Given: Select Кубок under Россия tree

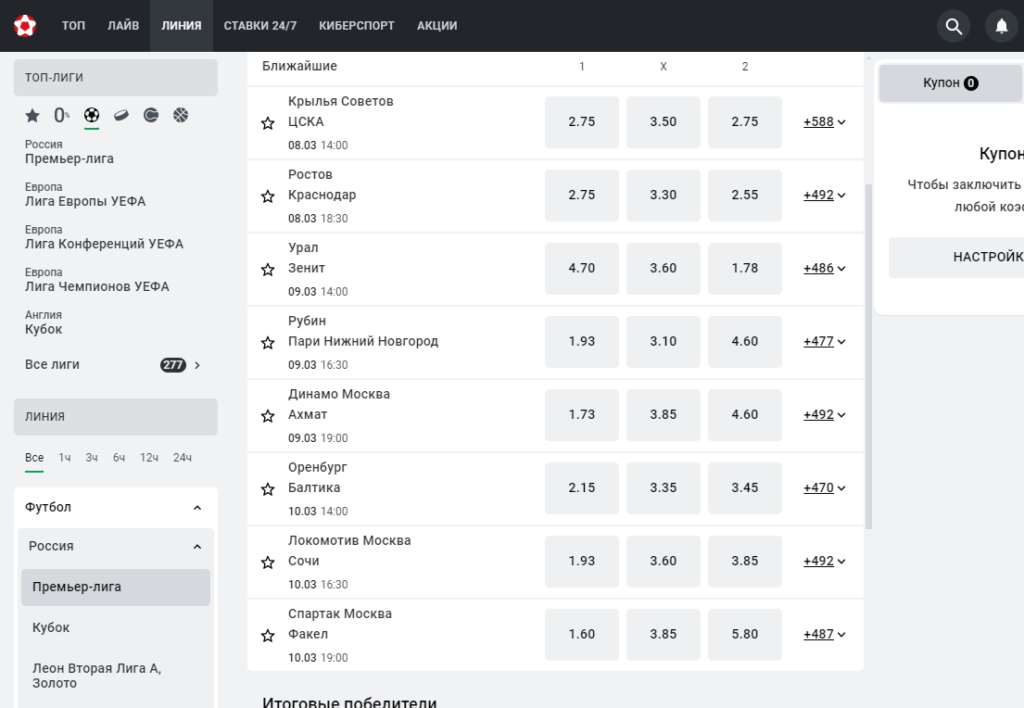Looking at the screenshot, I should (51, 628).
